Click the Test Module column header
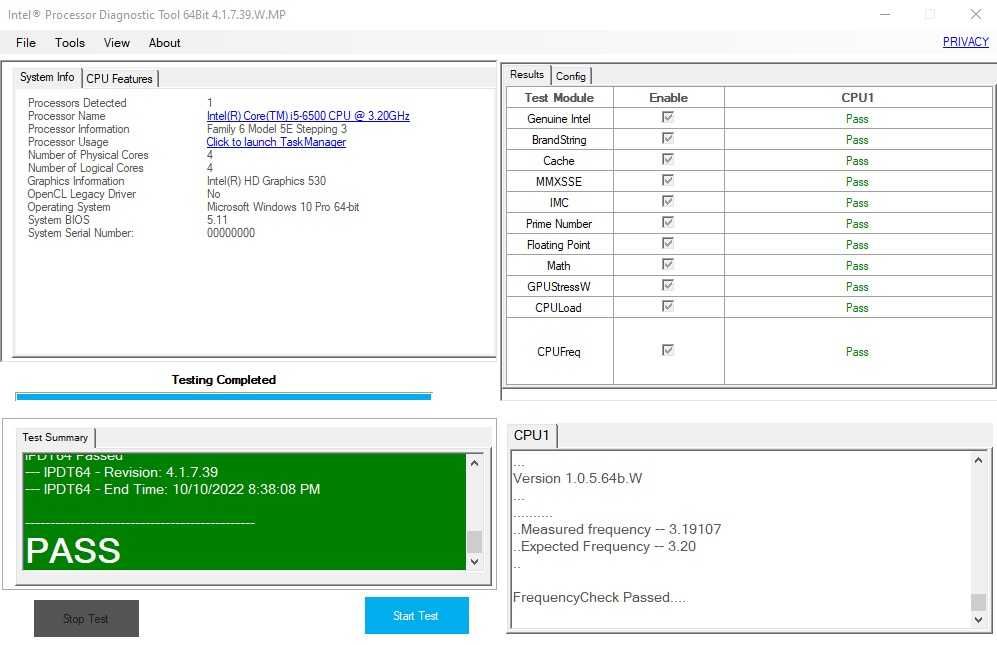 pyautogui.click(x=560, y=97)
